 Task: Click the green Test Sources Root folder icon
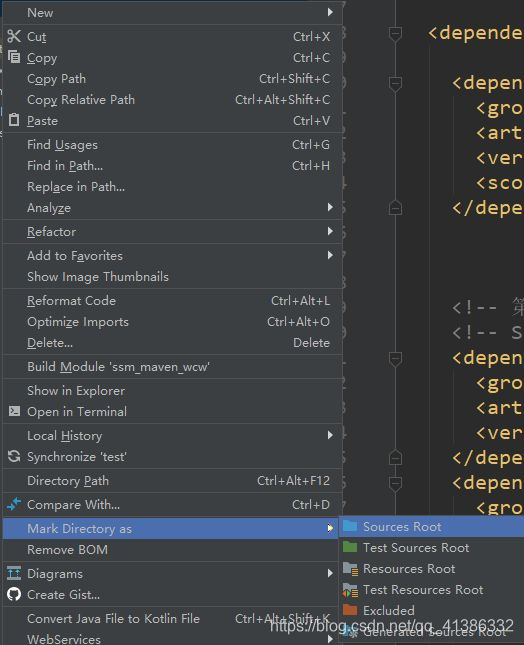(350, 547)
